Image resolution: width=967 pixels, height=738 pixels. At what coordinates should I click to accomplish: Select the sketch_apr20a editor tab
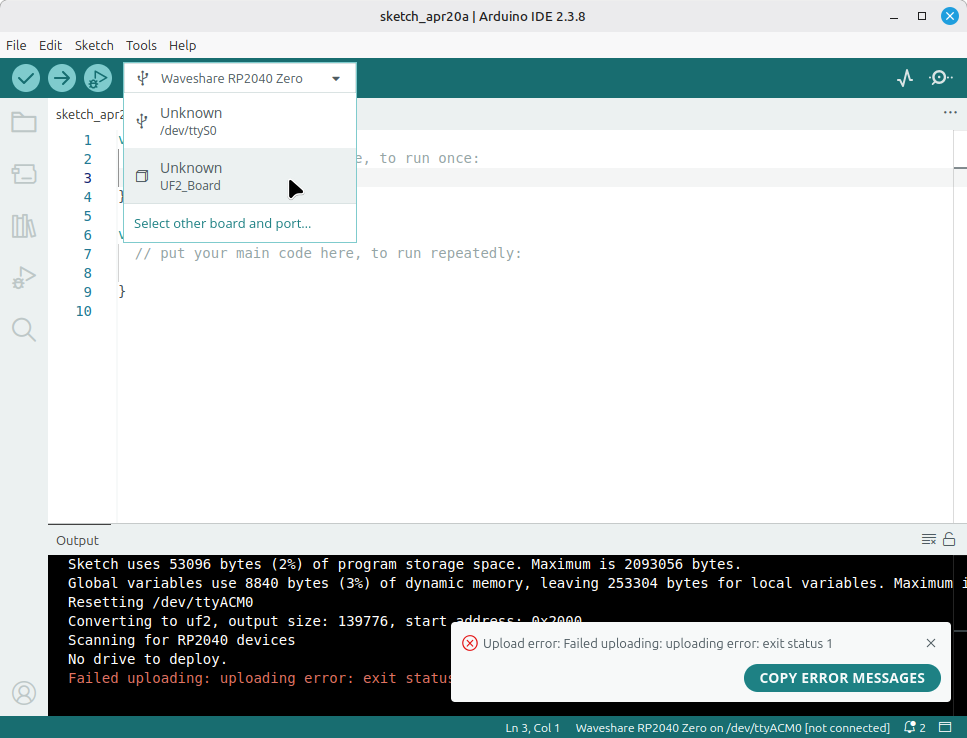click(x=89, y=115)
